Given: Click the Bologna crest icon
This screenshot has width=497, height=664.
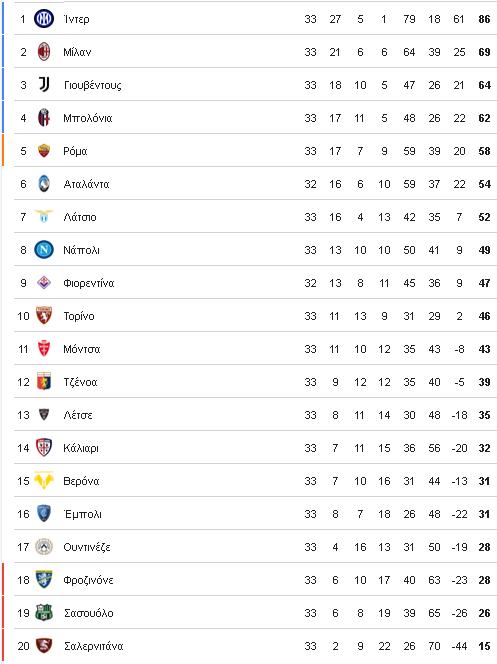Looking at the screenshot, I should tap(44, 118).
